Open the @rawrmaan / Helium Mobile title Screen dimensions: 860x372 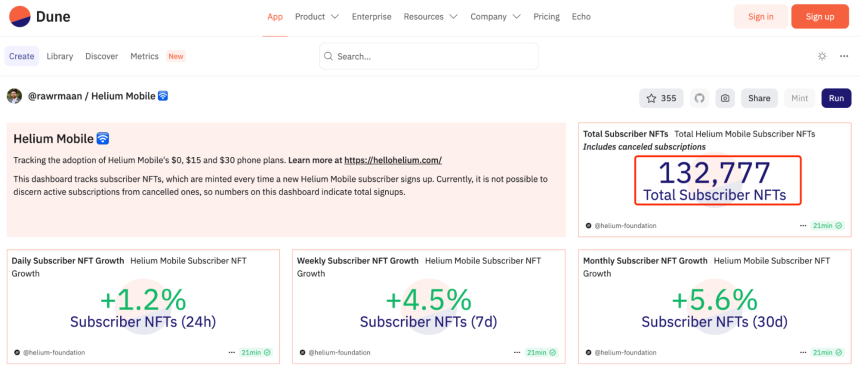click(98, 96)
